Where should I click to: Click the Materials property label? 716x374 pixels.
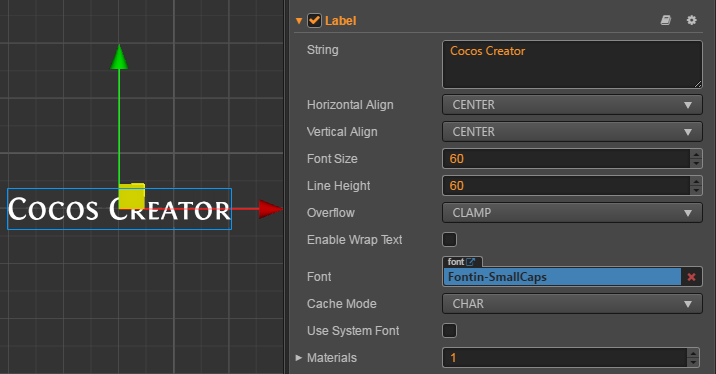[332, 358]
